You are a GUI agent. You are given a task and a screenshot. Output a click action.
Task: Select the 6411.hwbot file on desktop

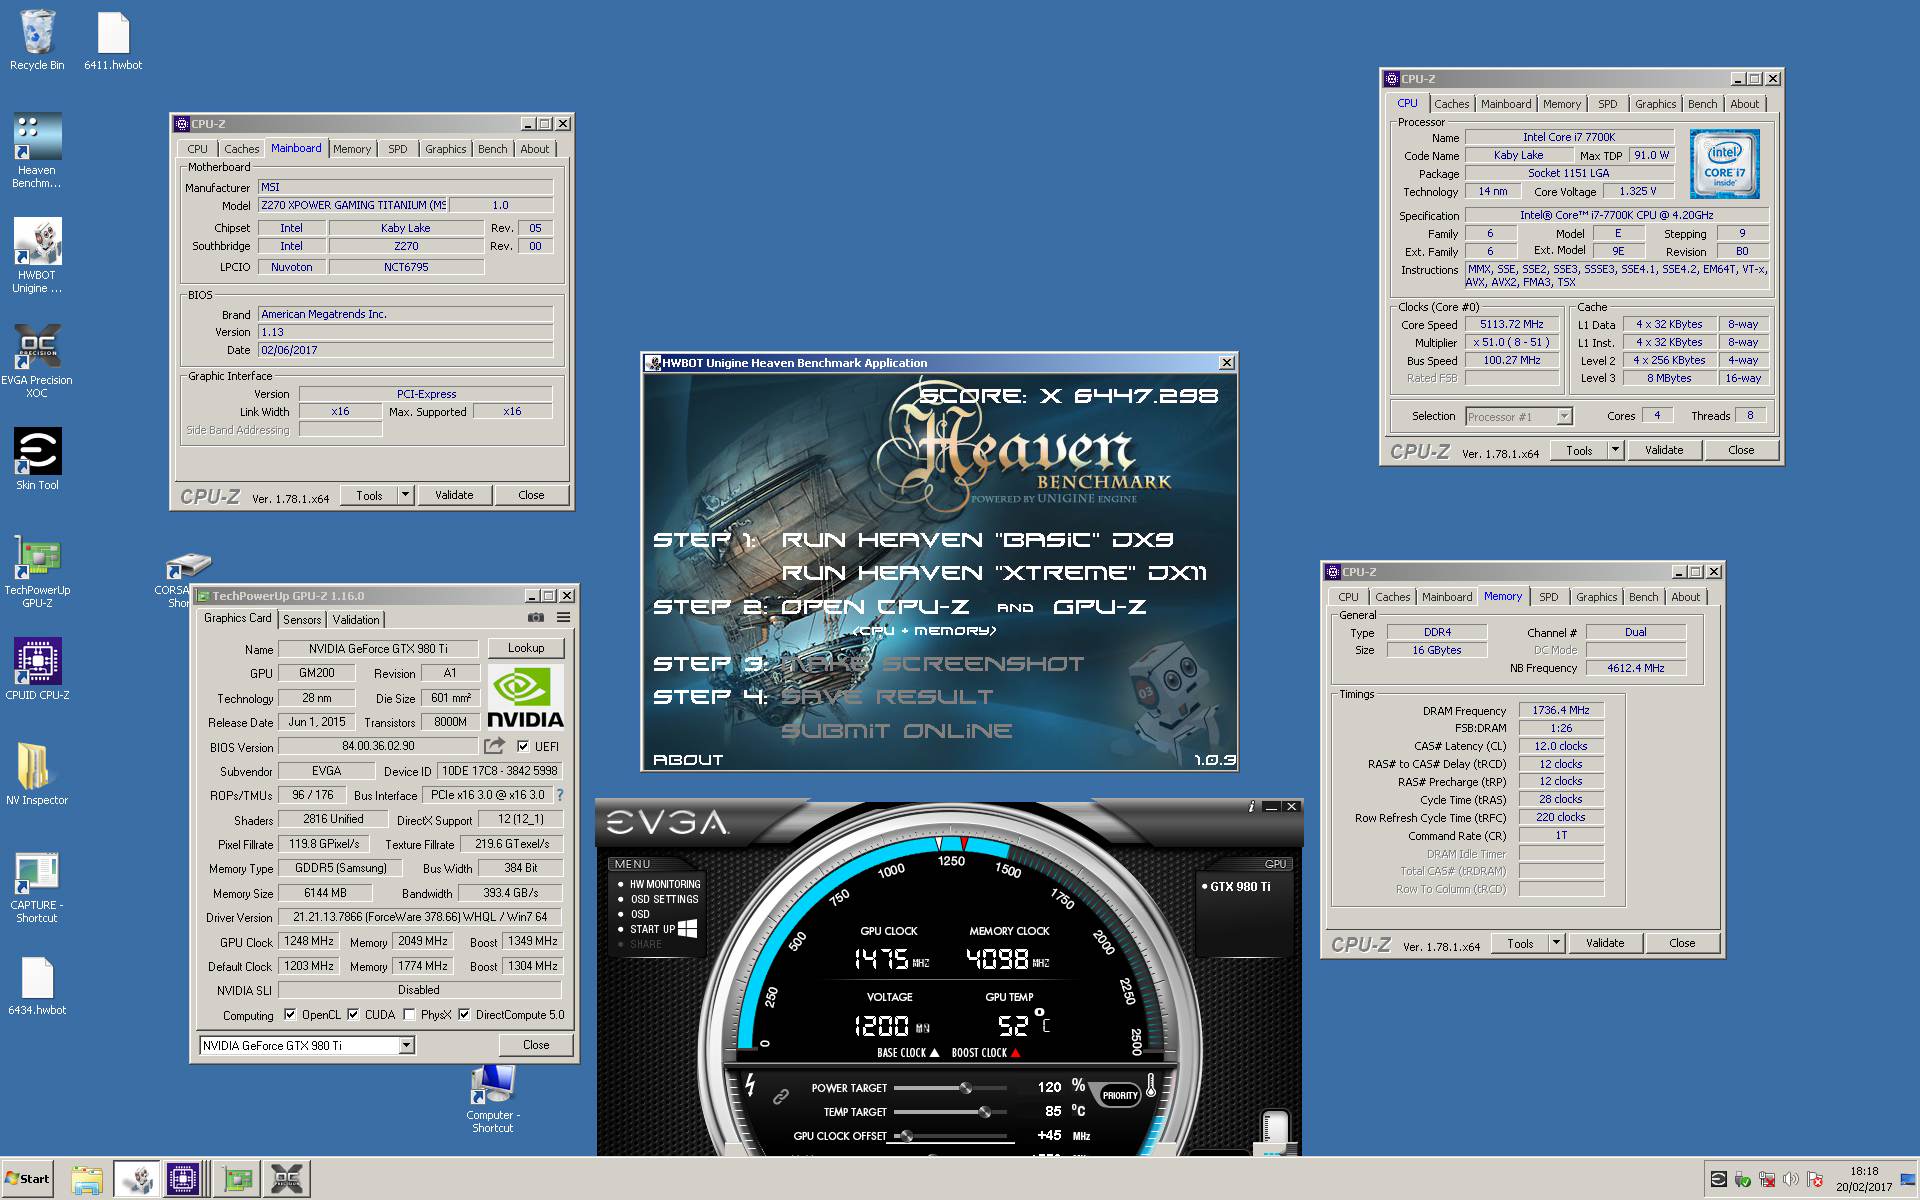pyautogui.click(x=113, y=40)
